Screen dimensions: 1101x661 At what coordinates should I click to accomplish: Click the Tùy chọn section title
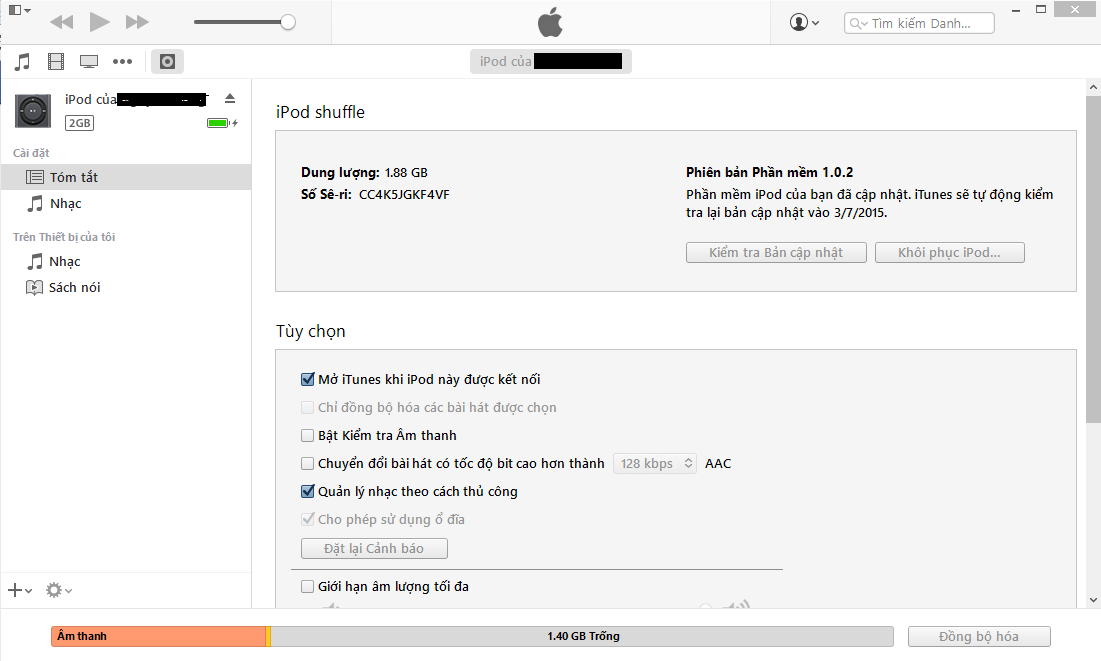tap(310, 332)
